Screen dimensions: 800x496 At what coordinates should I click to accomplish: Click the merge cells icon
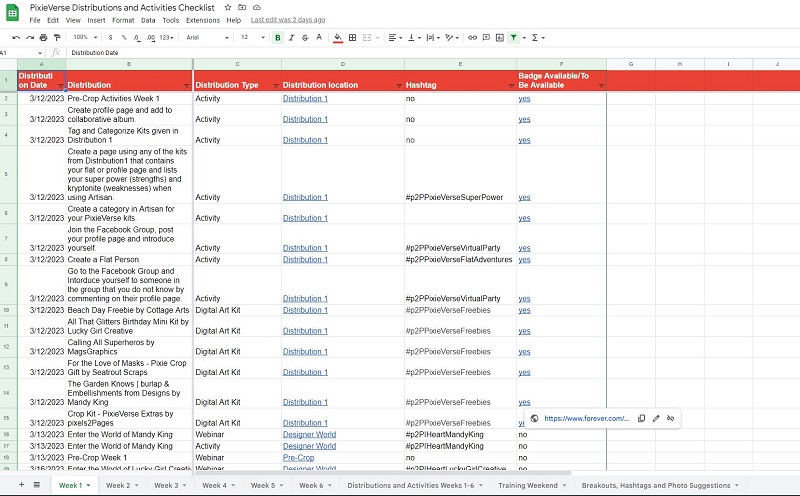(x=367, y=38)
